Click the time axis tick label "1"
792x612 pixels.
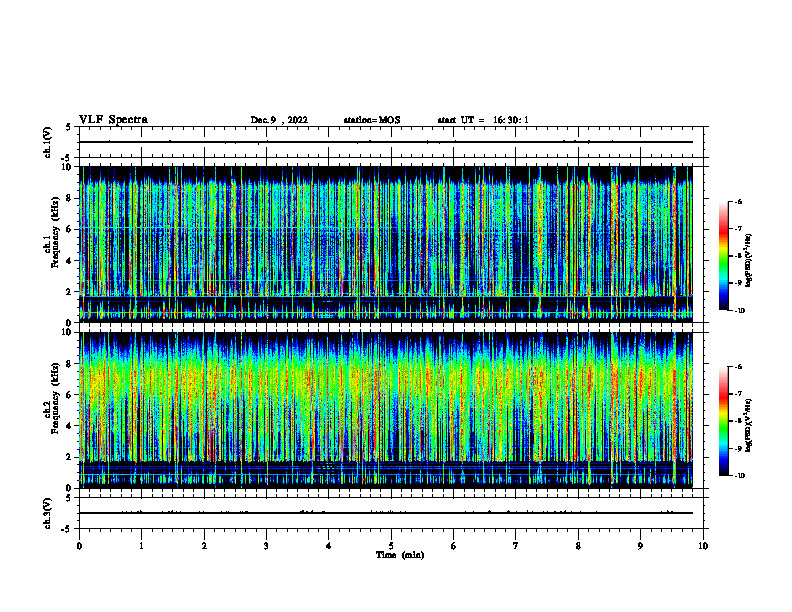(x=142, y=546)
